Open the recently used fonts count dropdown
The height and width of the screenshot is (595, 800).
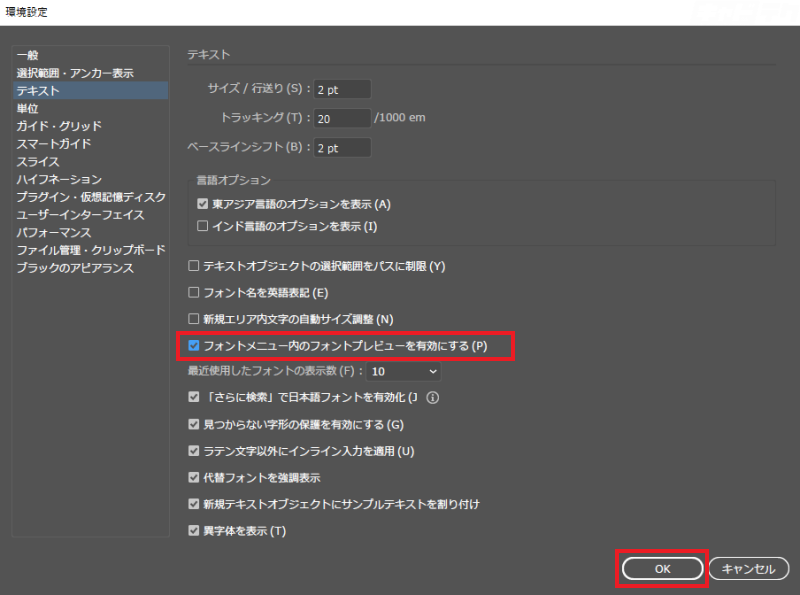click(404, 371)
